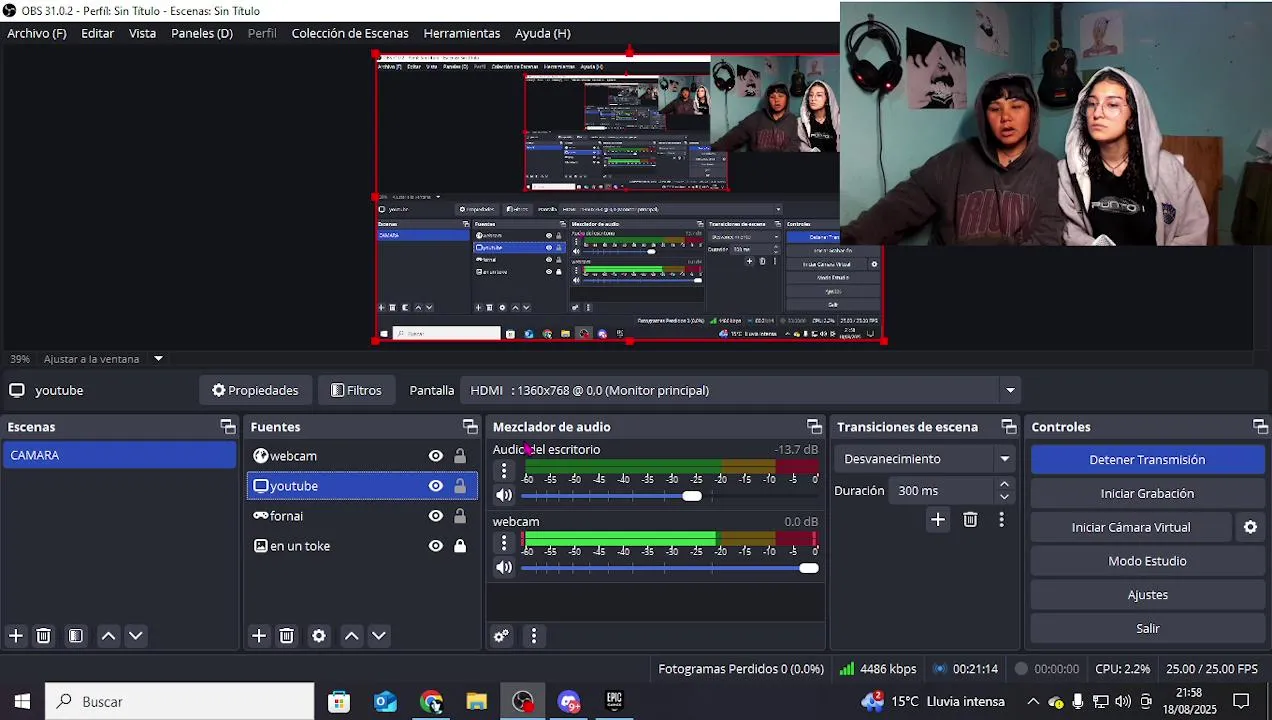The height and width of the screenshot is (720, 1272).
Task: Pop out the Transiciones de escena panel
Action: pyautogui.click(x=1008, y=427)
